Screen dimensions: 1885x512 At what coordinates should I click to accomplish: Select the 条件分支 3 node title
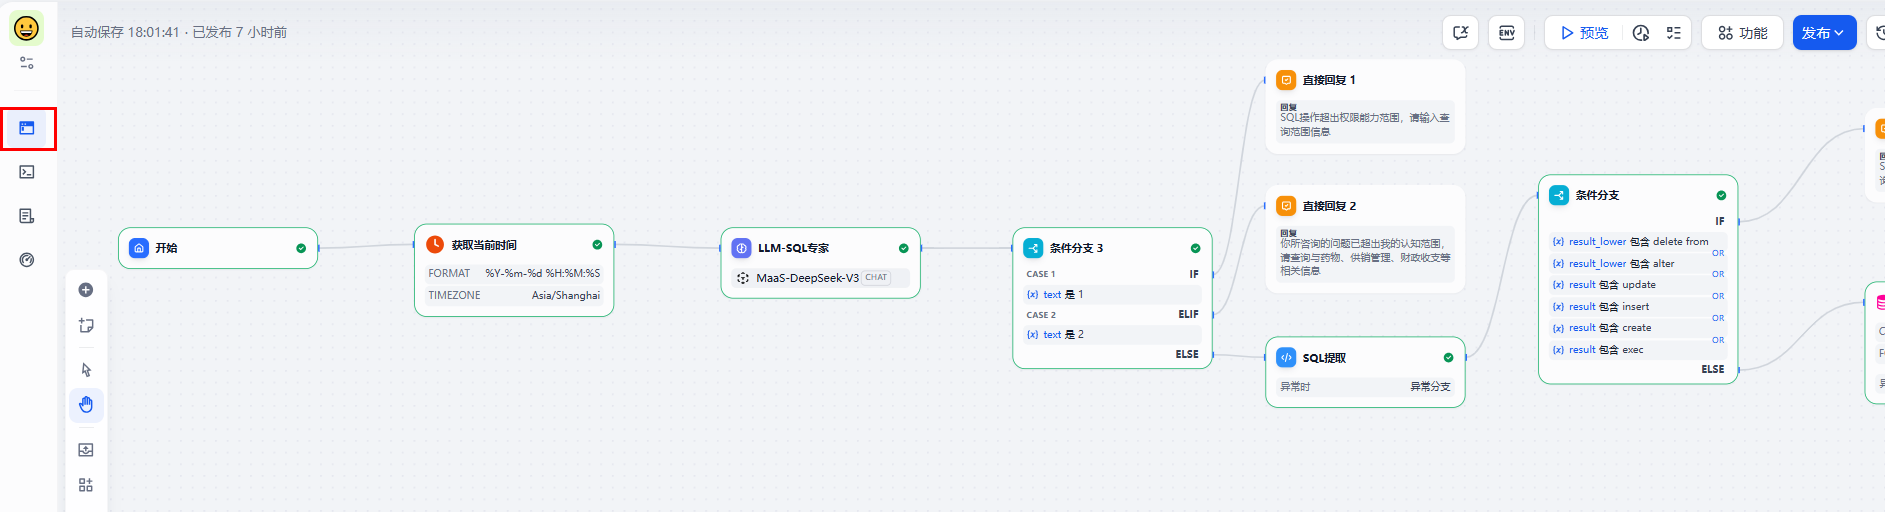[1076, 248]
